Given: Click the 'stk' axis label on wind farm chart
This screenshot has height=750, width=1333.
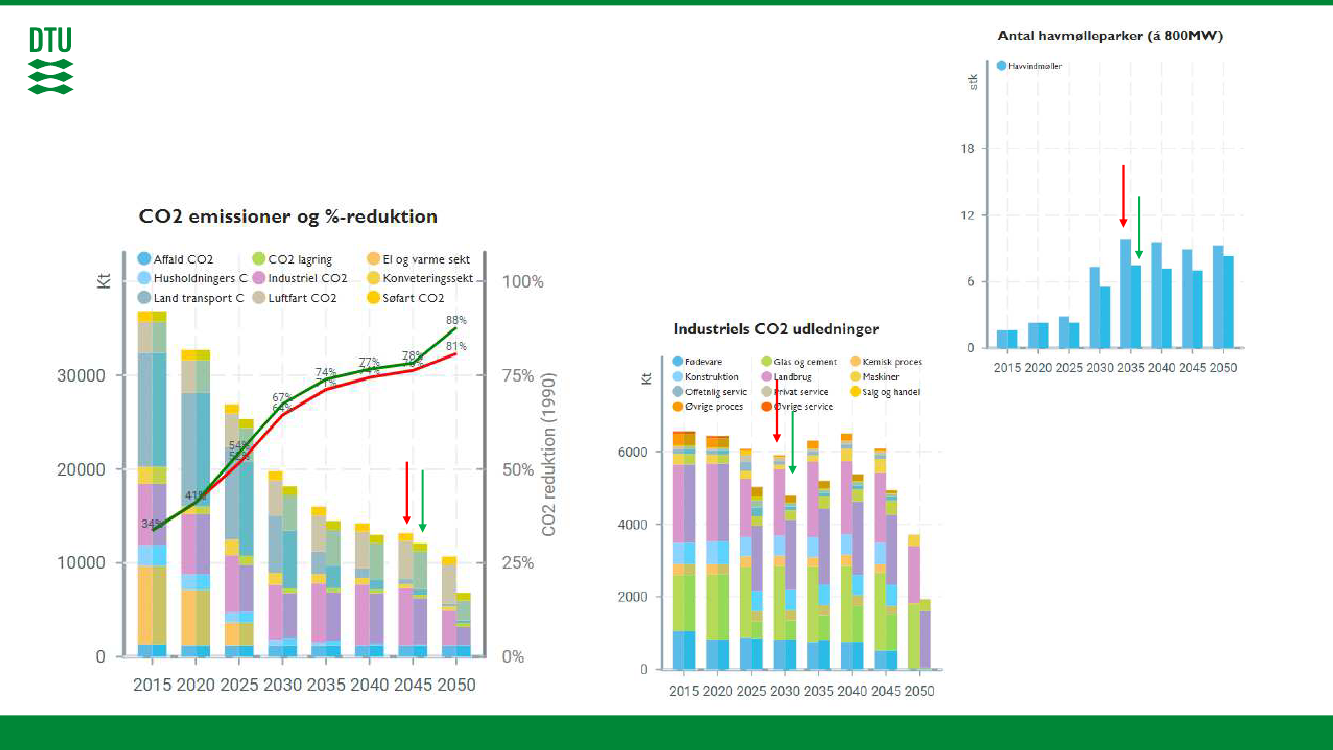Looking at the screenshot, I should click(974, 82).
